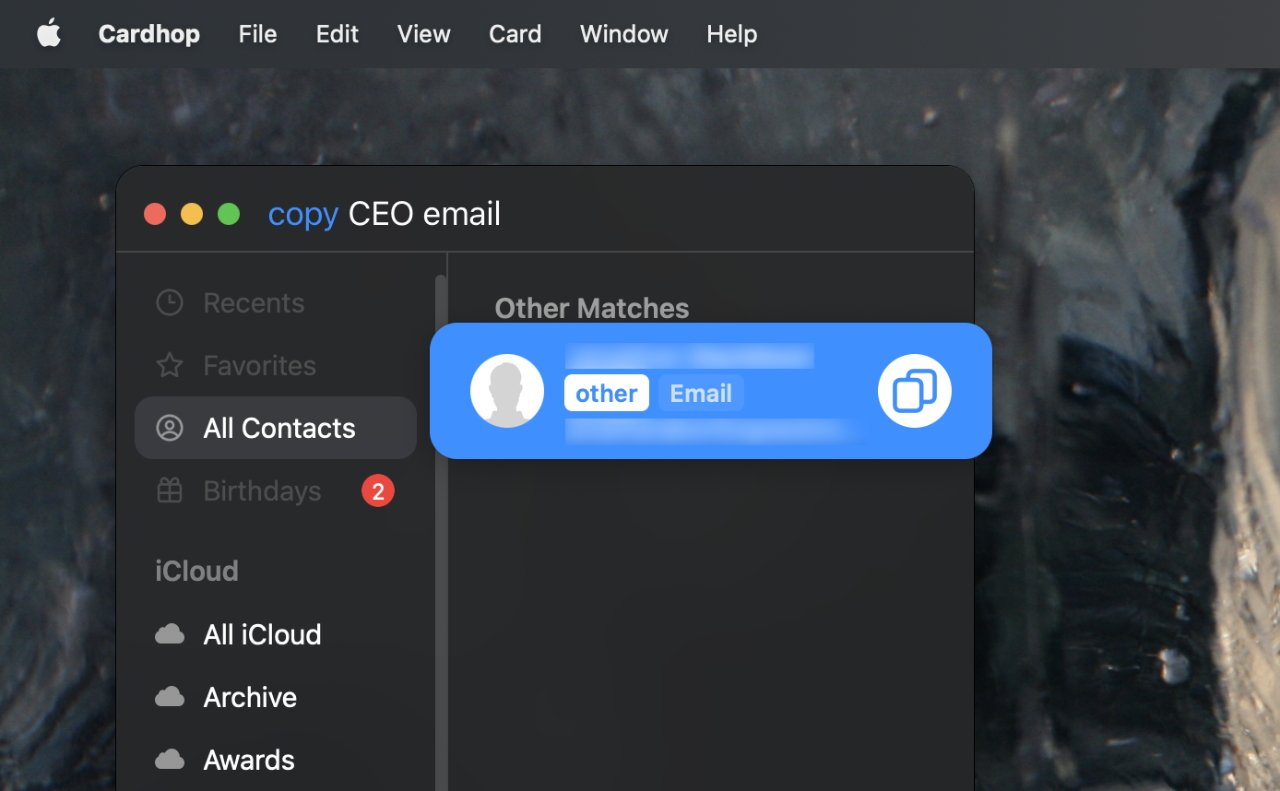This screenshot has height=791, width=1280.
Task: Open Recents in the sidebar
Action: point(275,303)
